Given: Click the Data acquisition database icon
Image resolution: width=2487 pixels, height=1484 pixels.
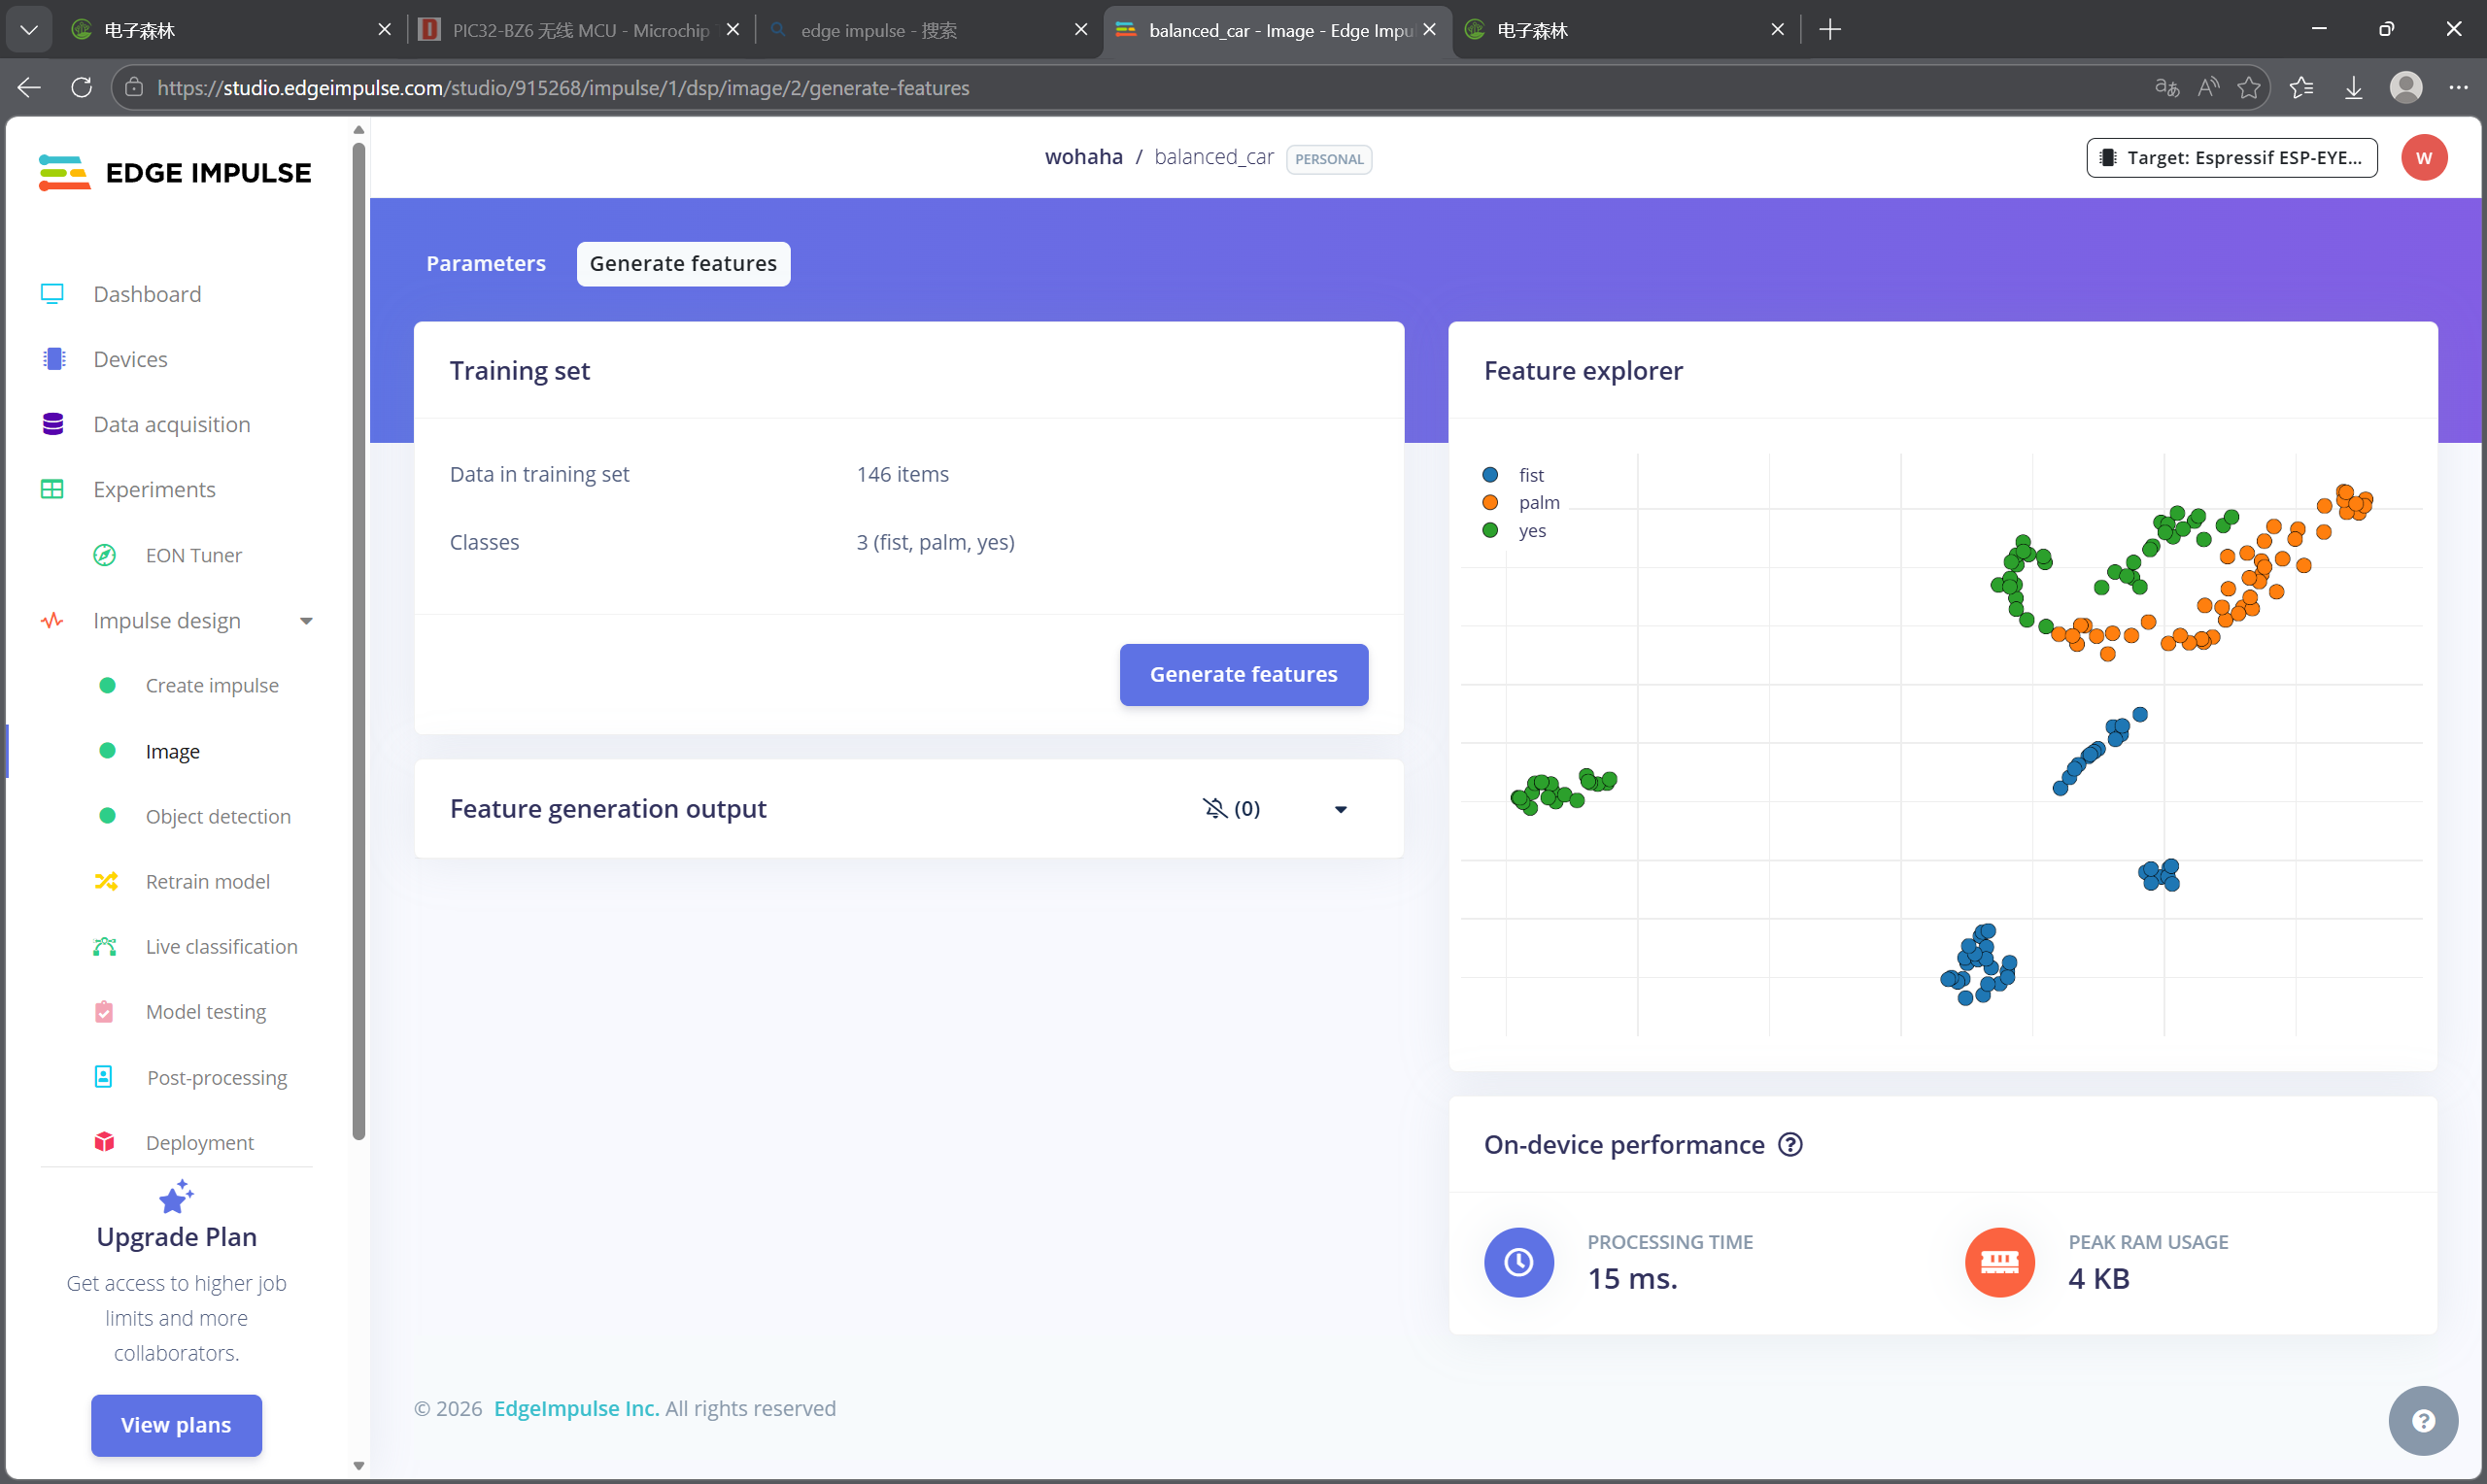Looking at the screenshot, I should [x=53, y=424].
